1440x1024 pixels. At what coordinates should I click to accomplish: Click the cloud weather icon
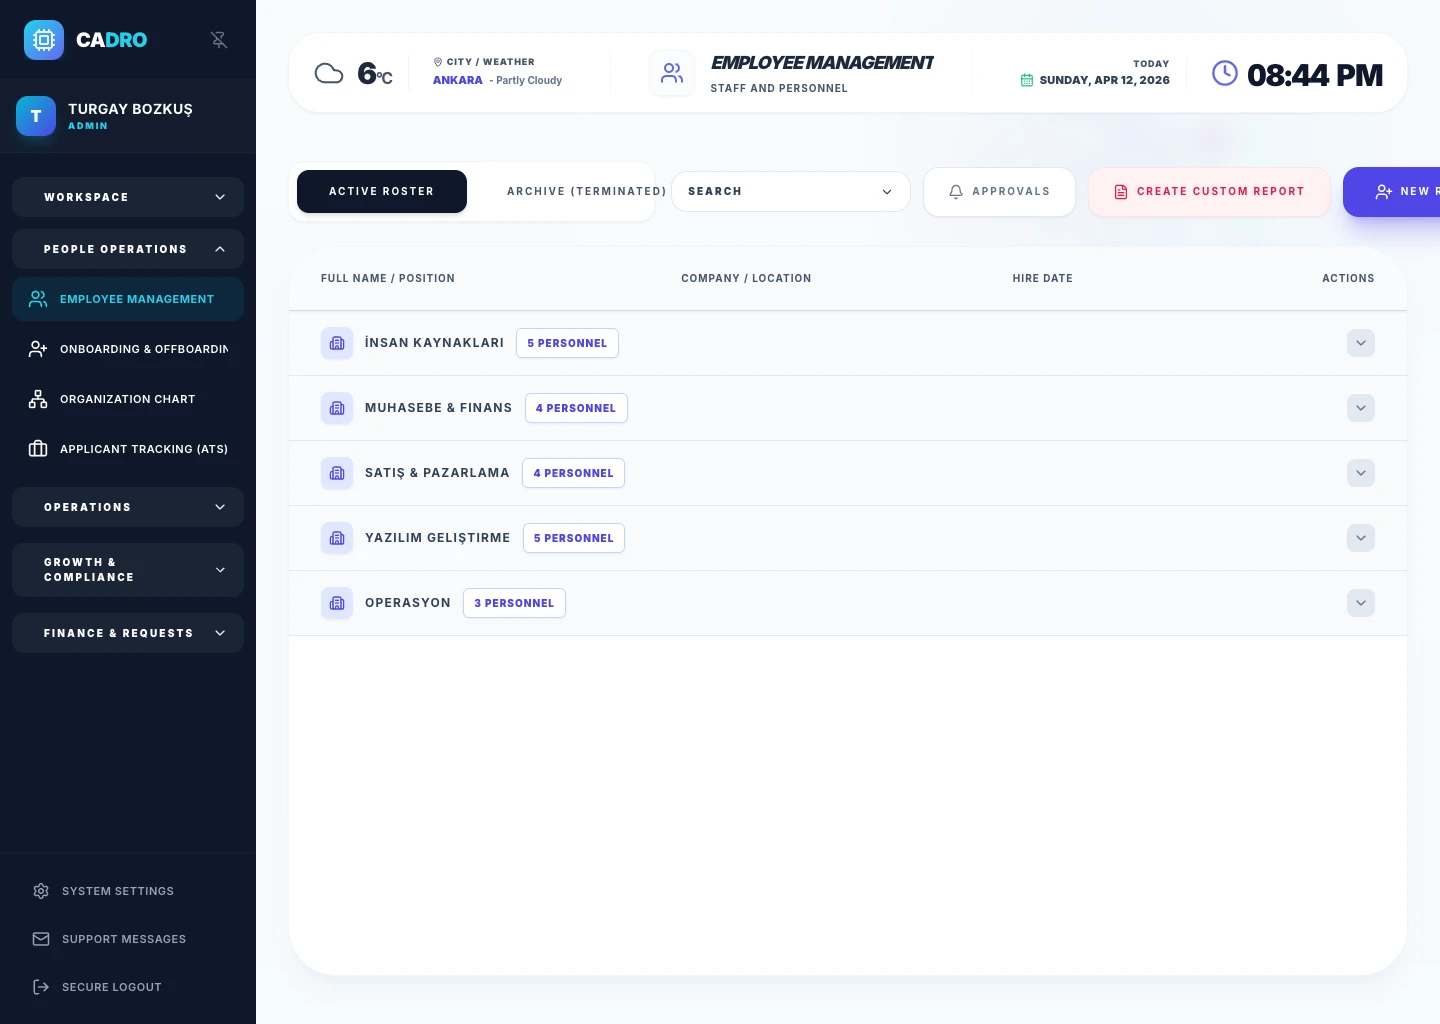pos(329,73)
